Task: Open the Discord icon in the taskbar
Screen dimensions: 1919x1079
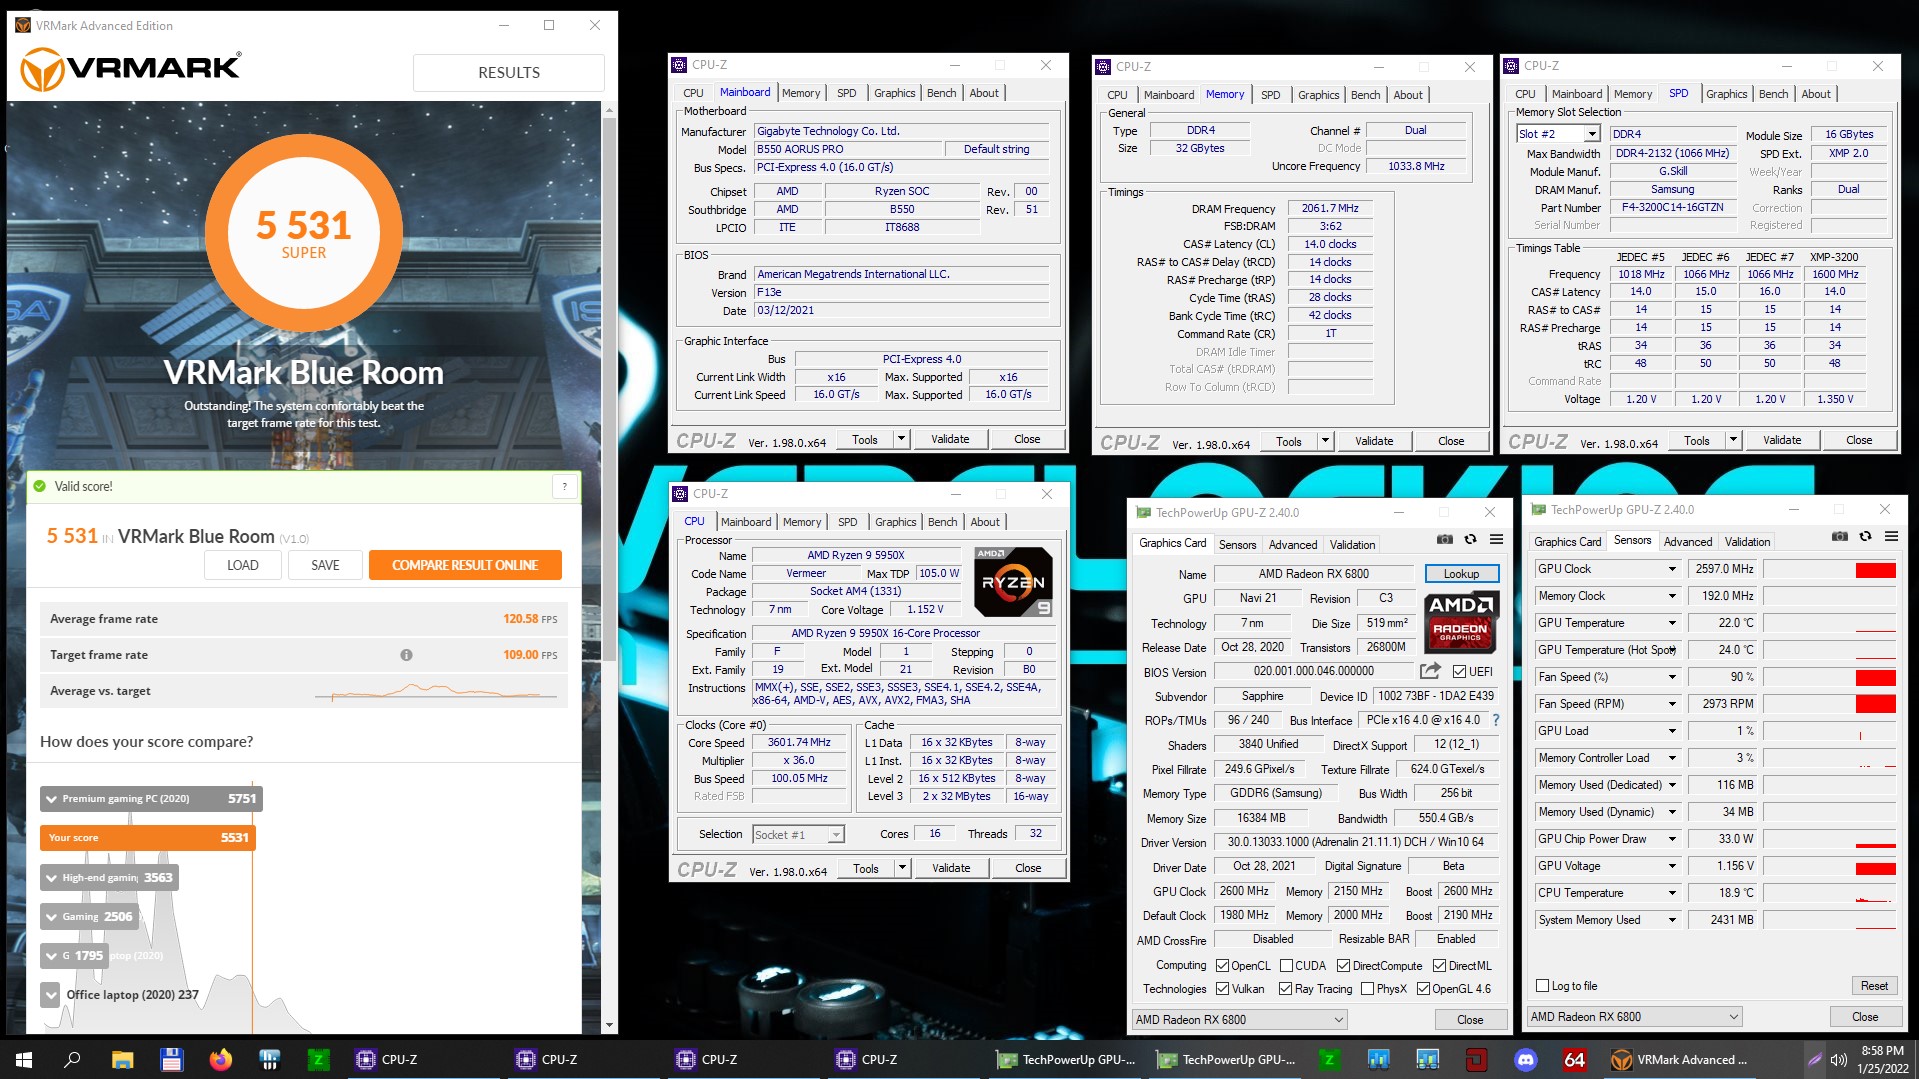Action: 1525,1060
